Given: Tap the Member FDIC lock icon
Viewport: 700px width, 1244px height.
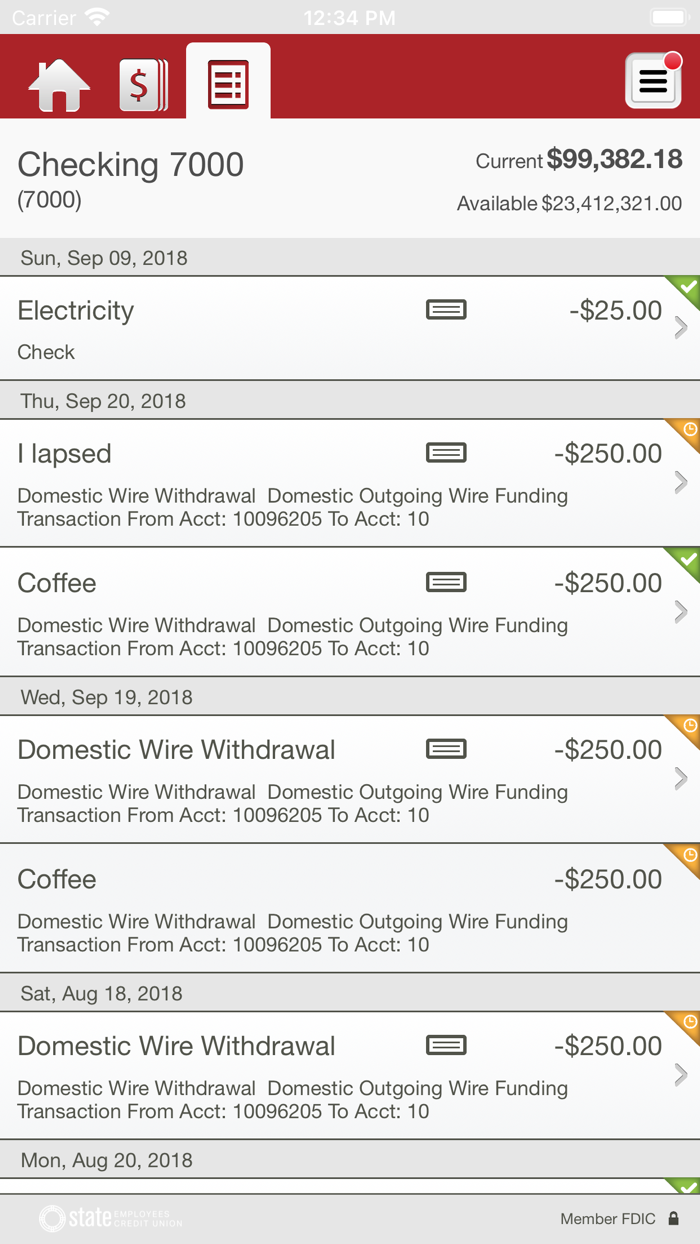Looking at the screenshot, I should click(x=674, y=1219).
